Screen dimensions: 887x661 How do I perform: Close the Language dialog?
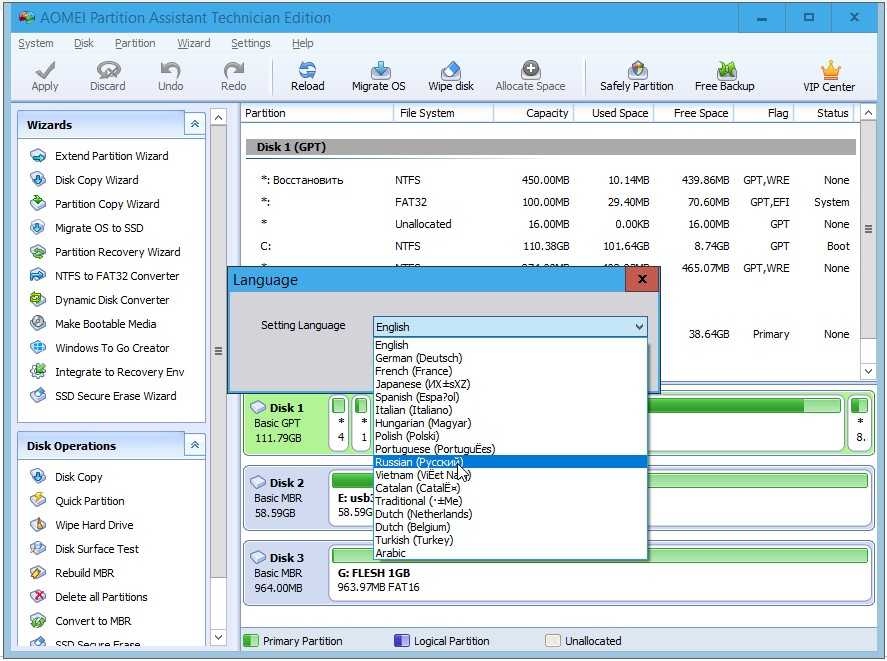point(642,280)
